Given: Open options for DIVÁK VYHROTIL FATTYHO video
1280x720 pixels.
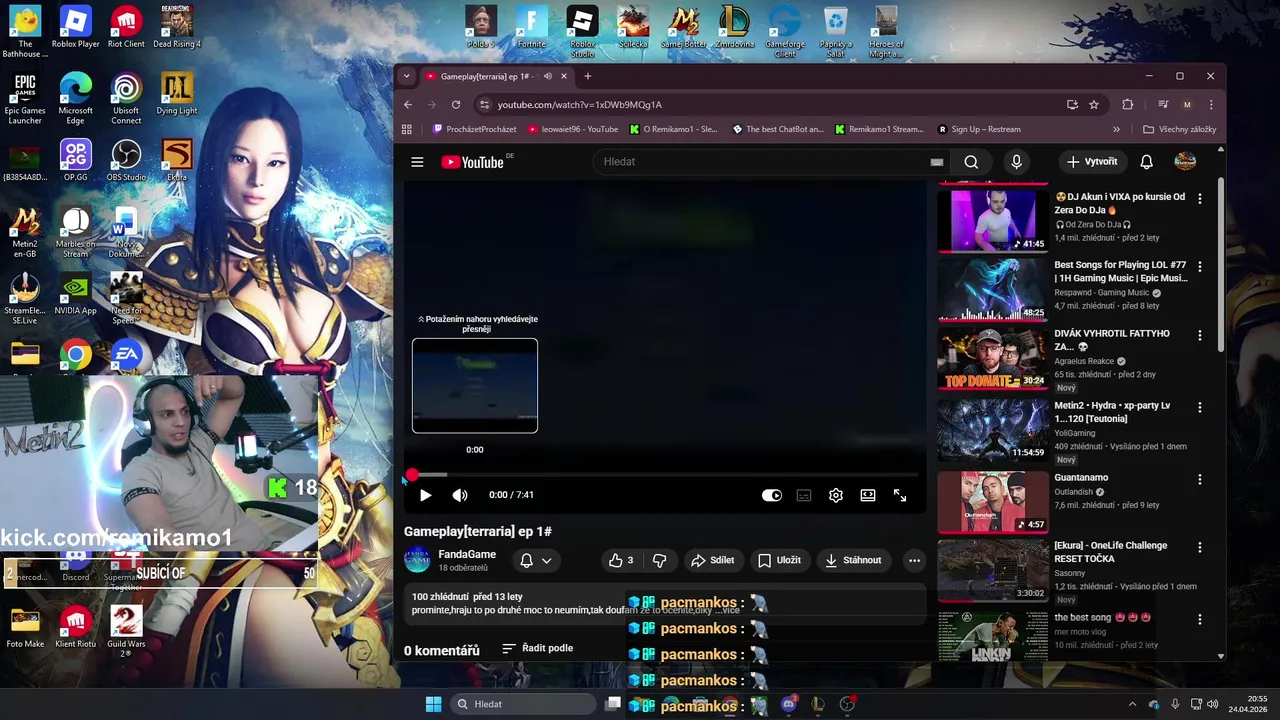Looking at the screenshot, I should click(1200, 336).
